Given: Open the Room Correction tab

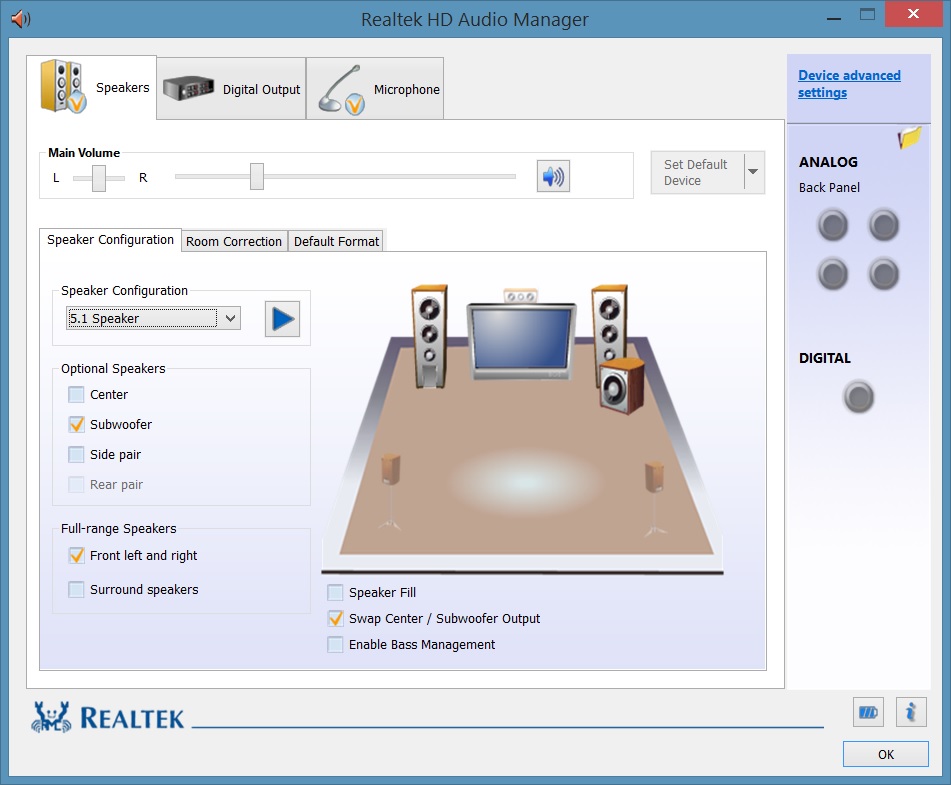Looking at the screenshot, I should 234,241.
